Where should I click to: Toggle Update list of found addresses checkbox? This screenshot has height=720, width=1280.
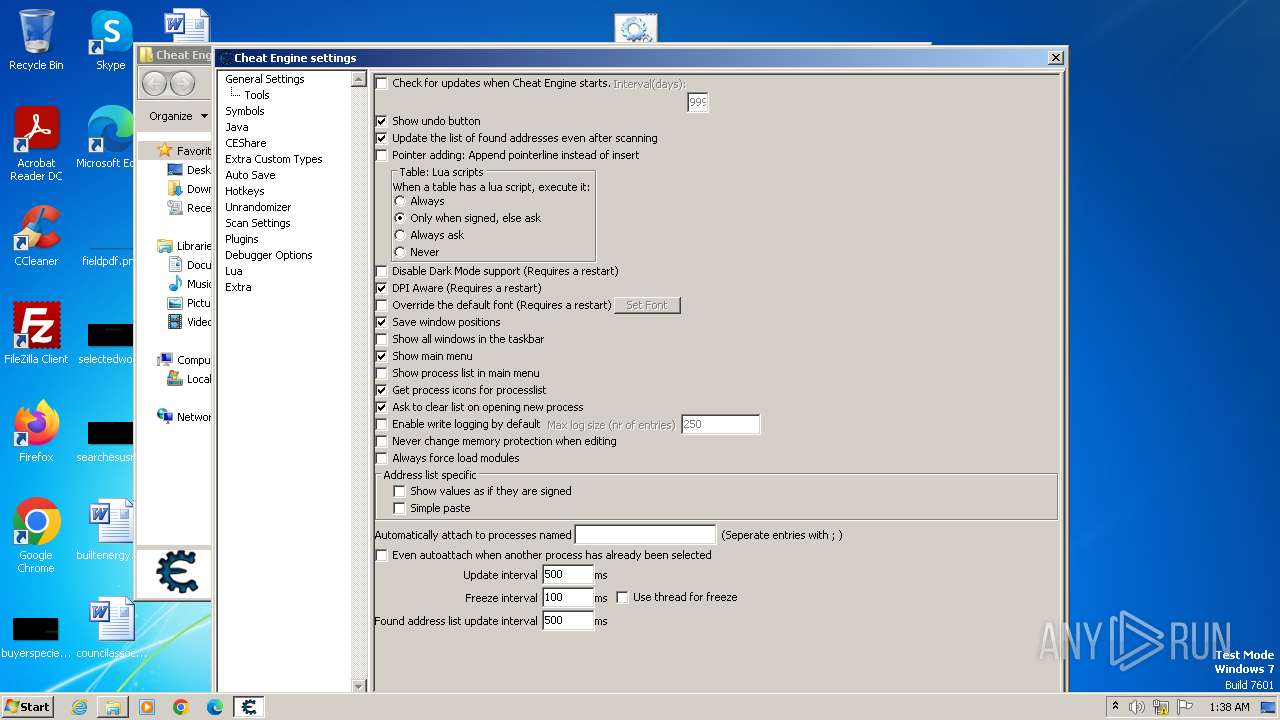[x=382, y=138]
